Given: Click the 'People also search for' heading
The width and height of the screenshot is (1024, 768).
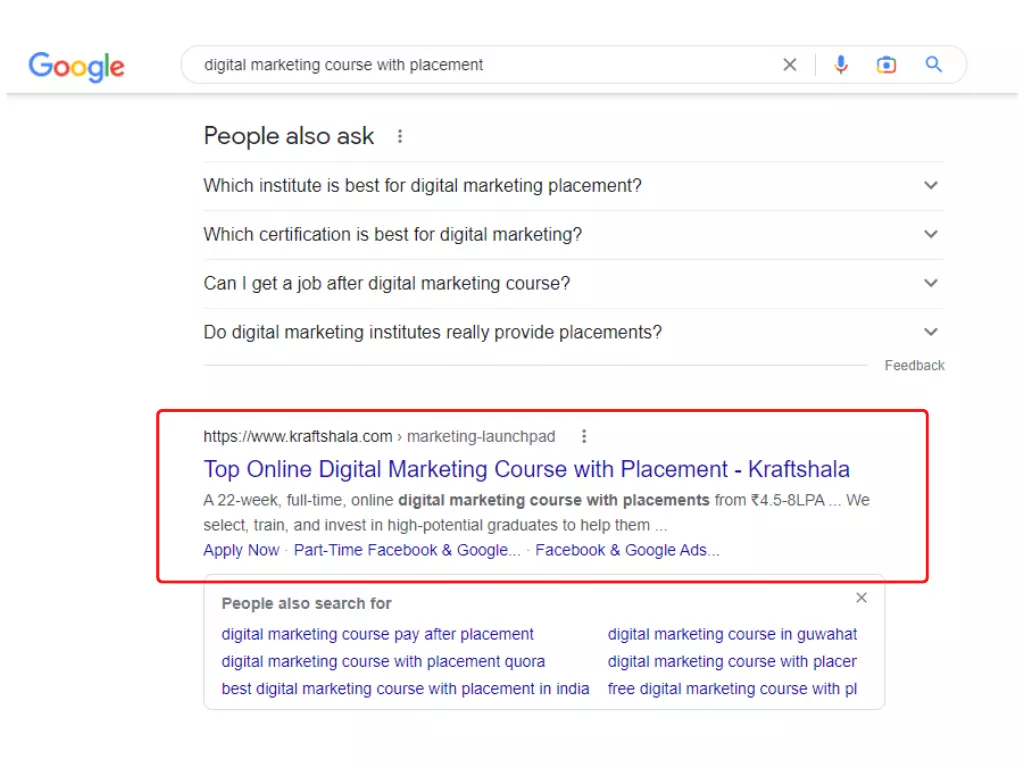Looking at the screenshot, I should click(306, 603).
